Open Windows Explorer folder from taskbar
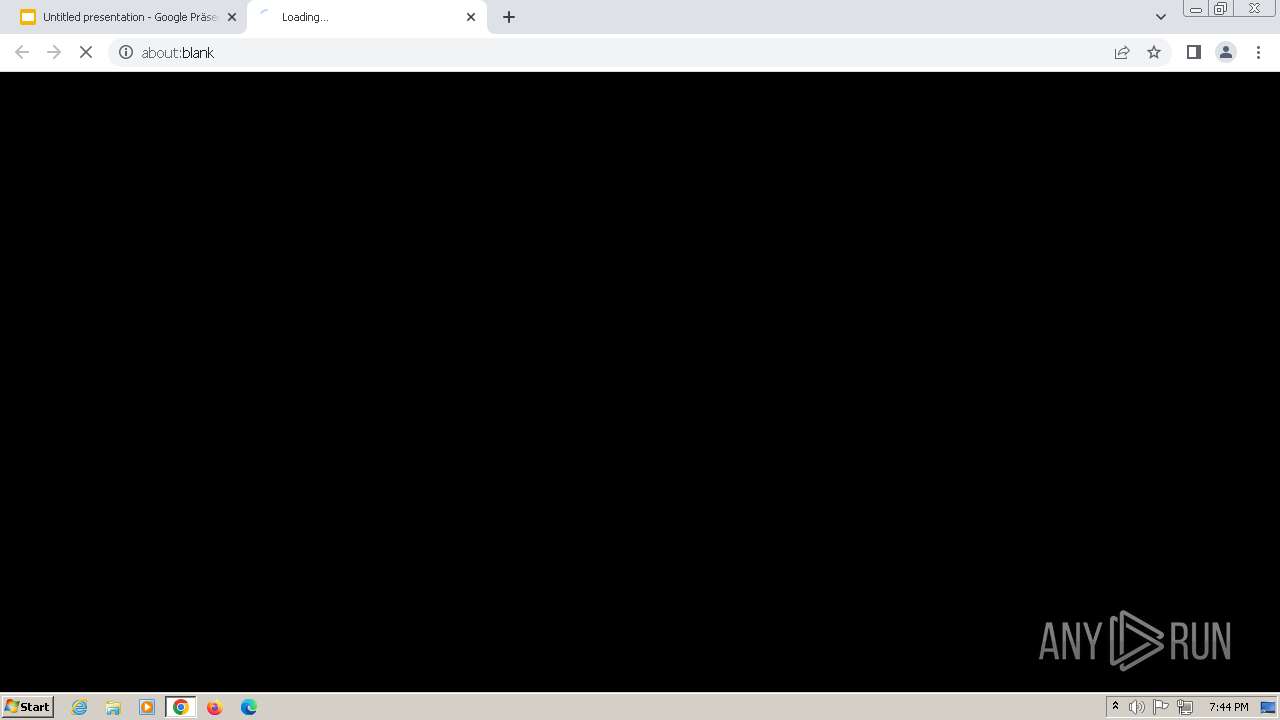1280x720 pixels. [113, 707]
